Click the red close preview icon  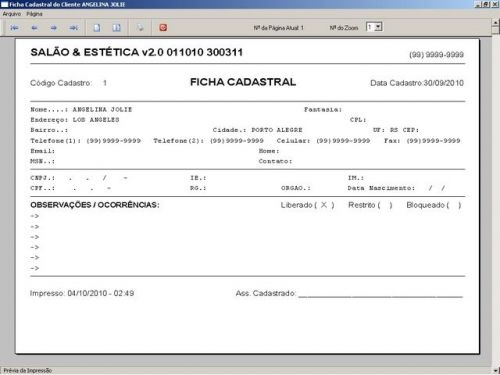[x=163, y=28]
